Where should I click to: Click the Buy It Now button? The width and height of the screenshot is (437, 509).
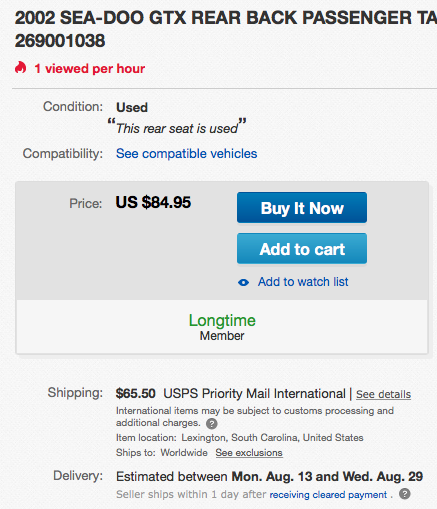[x=302, y=208]
